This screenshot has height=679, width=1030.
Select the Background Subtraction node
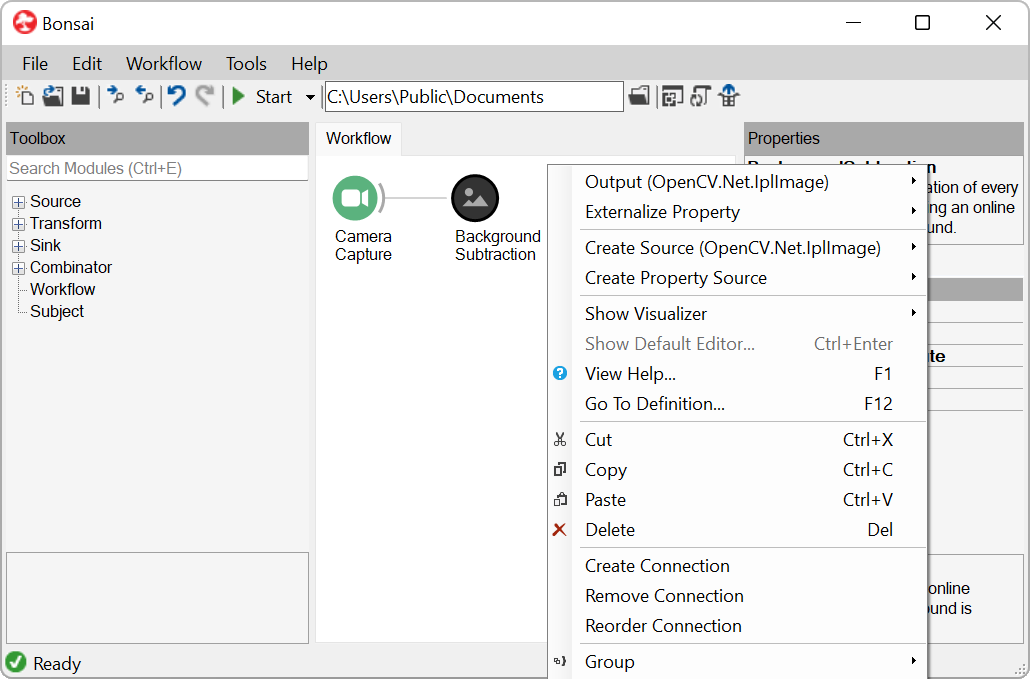[x=475, y=198]
